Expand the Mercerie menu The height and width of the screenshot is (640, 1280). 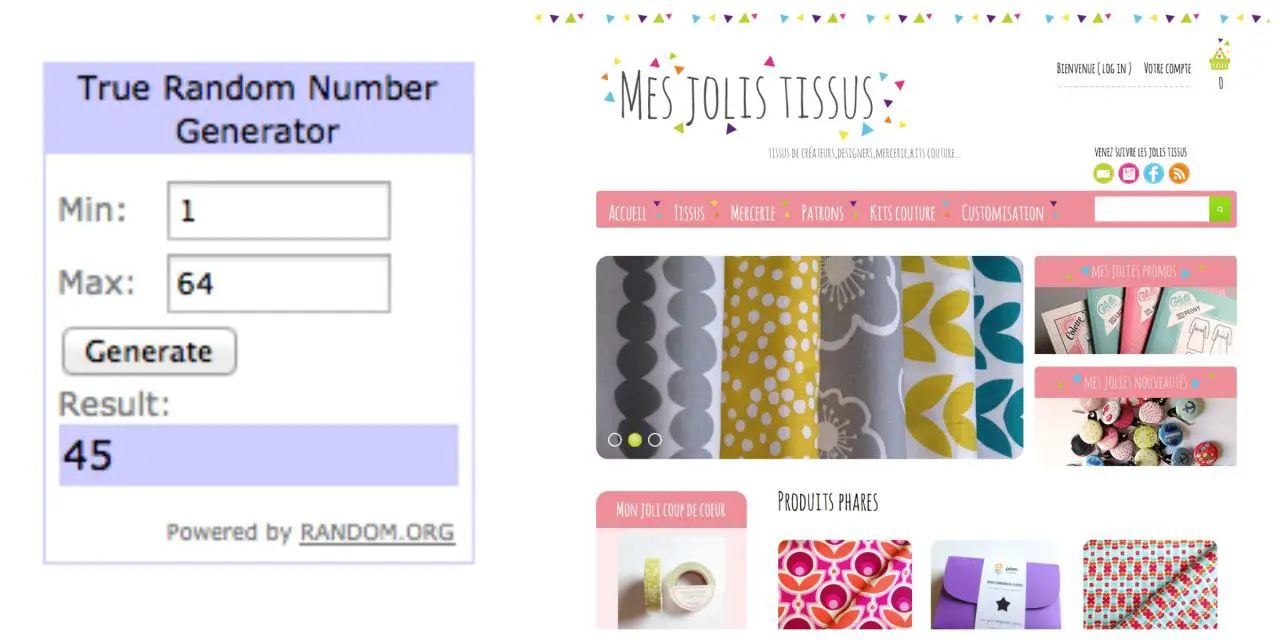click(x=753, y=213)
